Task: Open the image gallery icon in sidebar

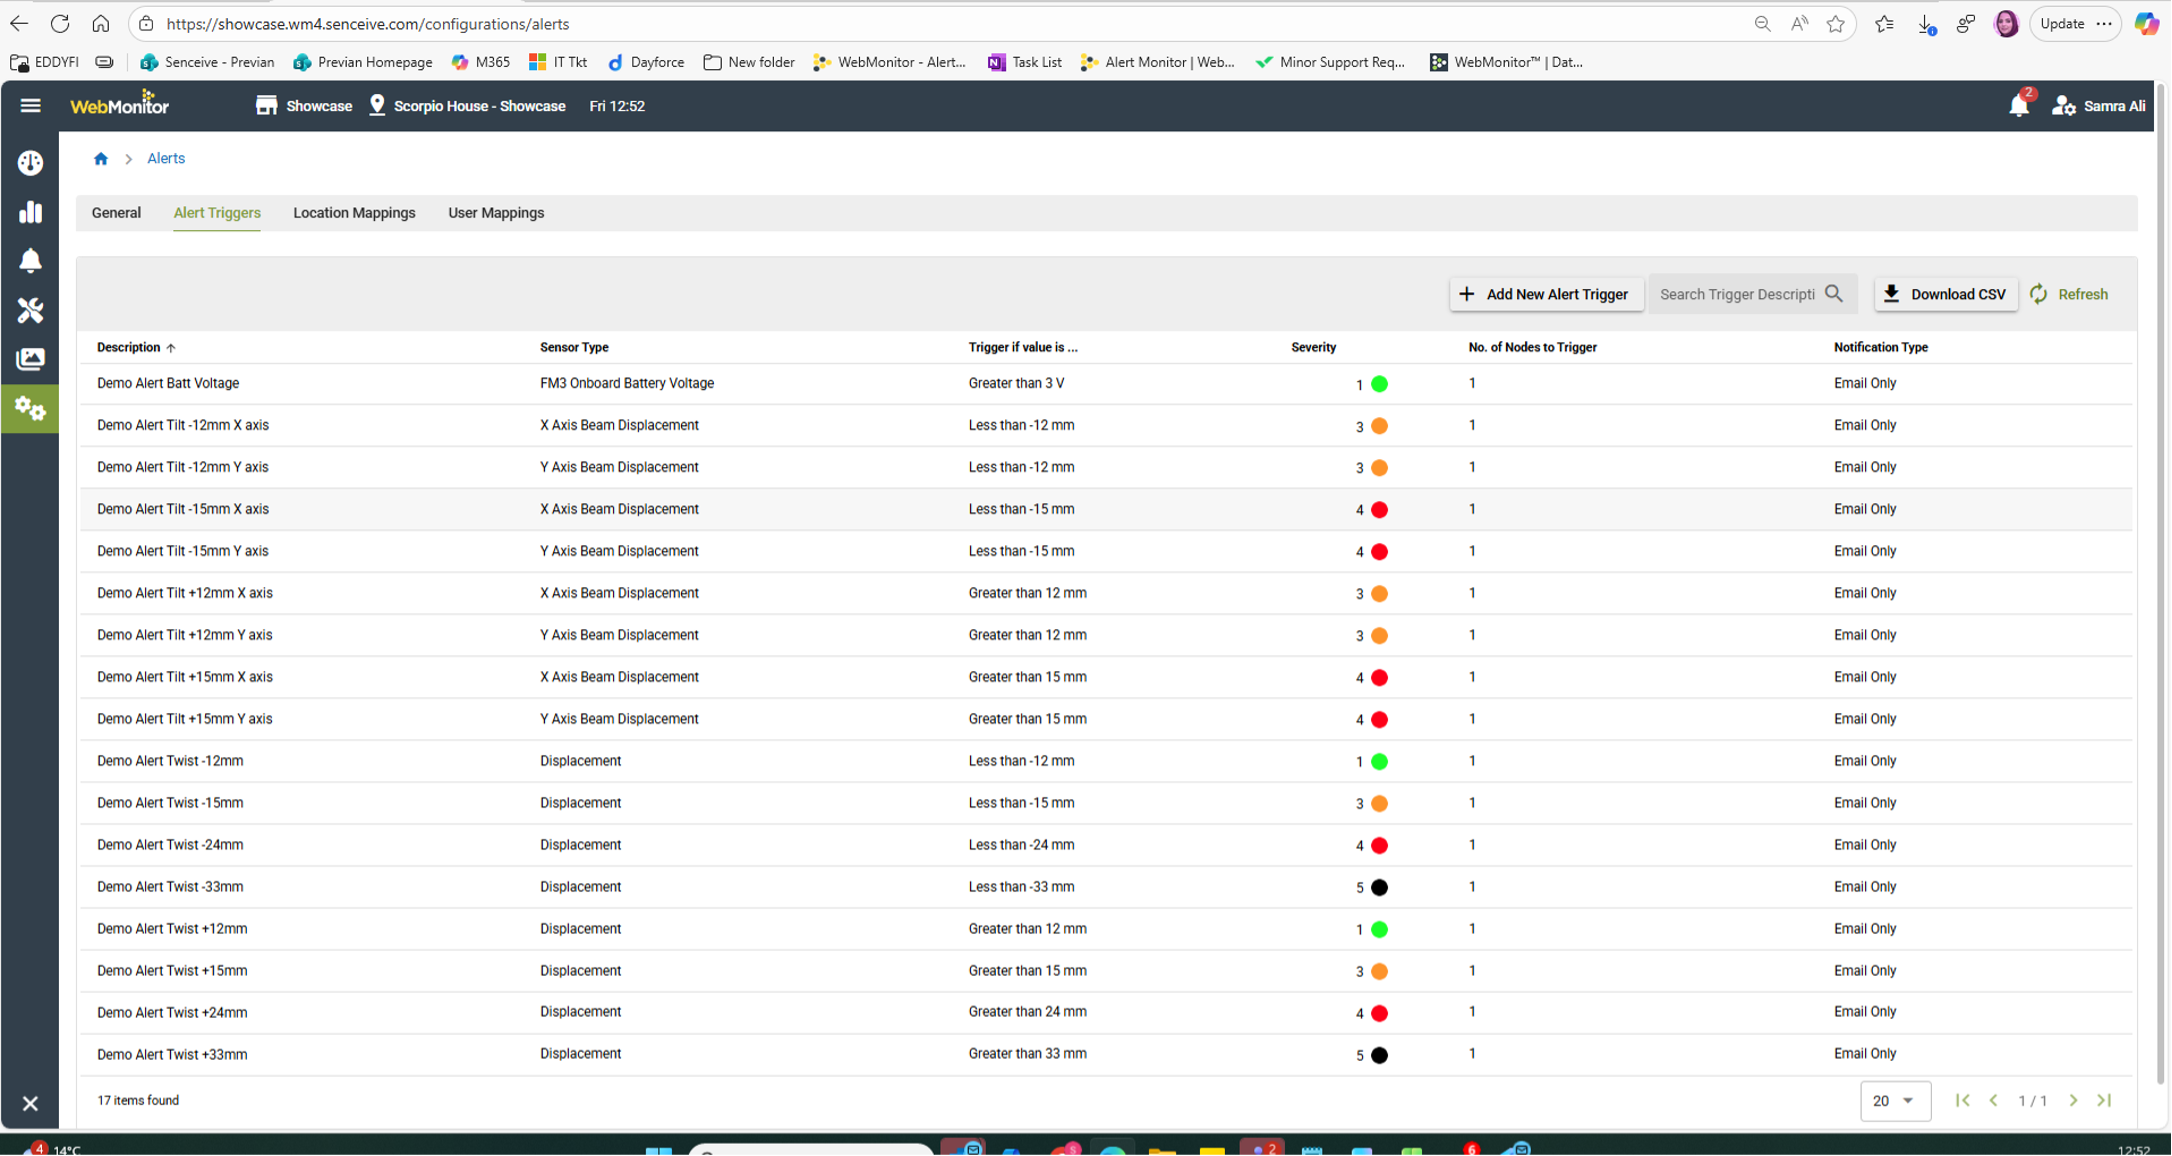Action: 30,359
